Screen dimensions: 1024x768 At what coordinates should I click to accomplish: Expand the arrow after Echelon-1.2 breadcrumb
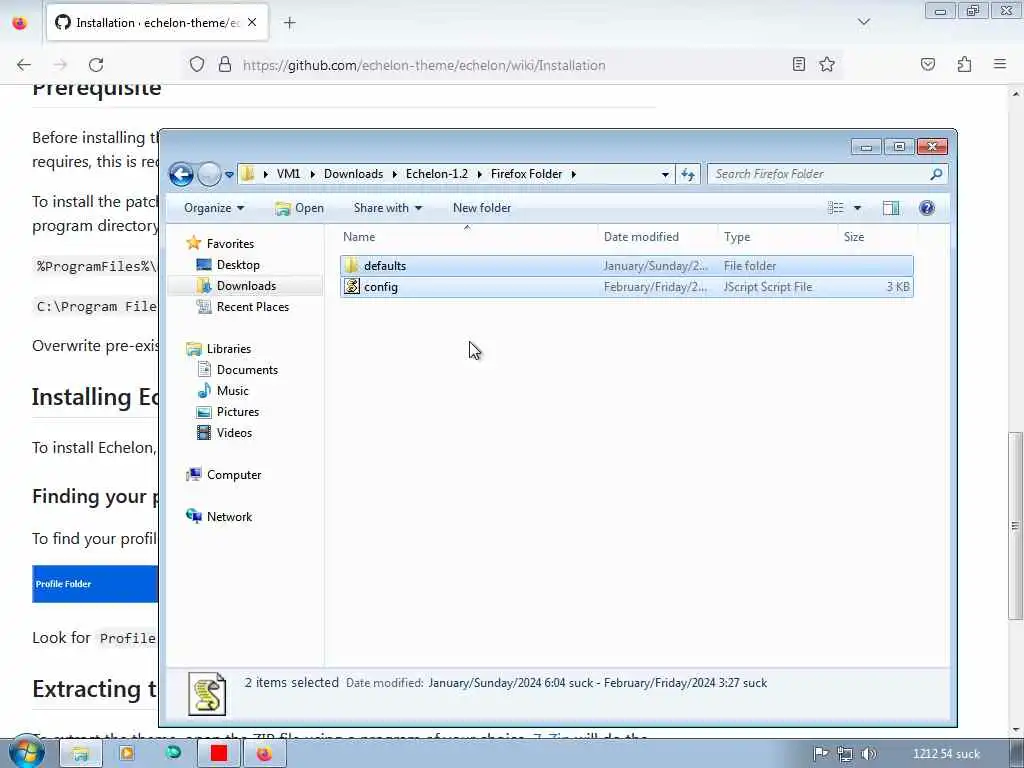tap(479, 174)
